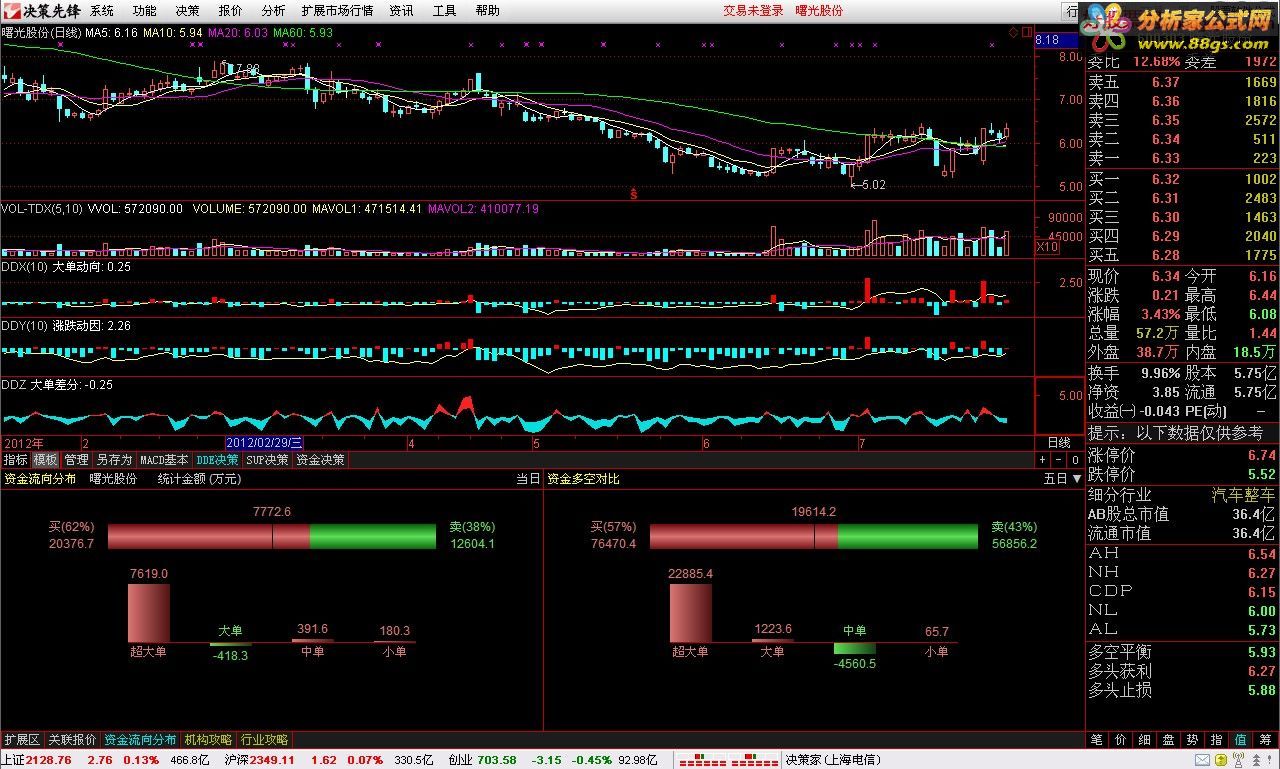This screenshot has width=1280, height=769.
Task: Open the 报价 menu
Action: point(230,10)
